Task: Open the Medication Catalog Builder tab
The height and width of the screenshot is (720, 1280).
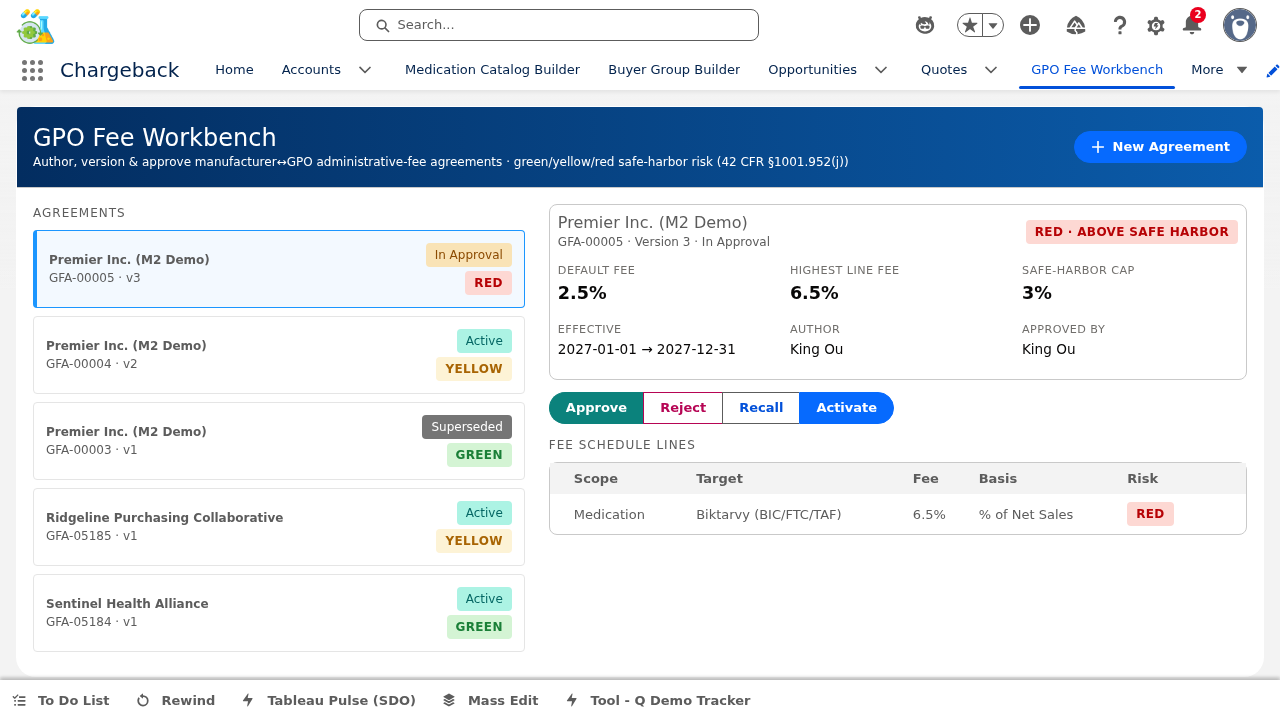Action: (492, 69)
